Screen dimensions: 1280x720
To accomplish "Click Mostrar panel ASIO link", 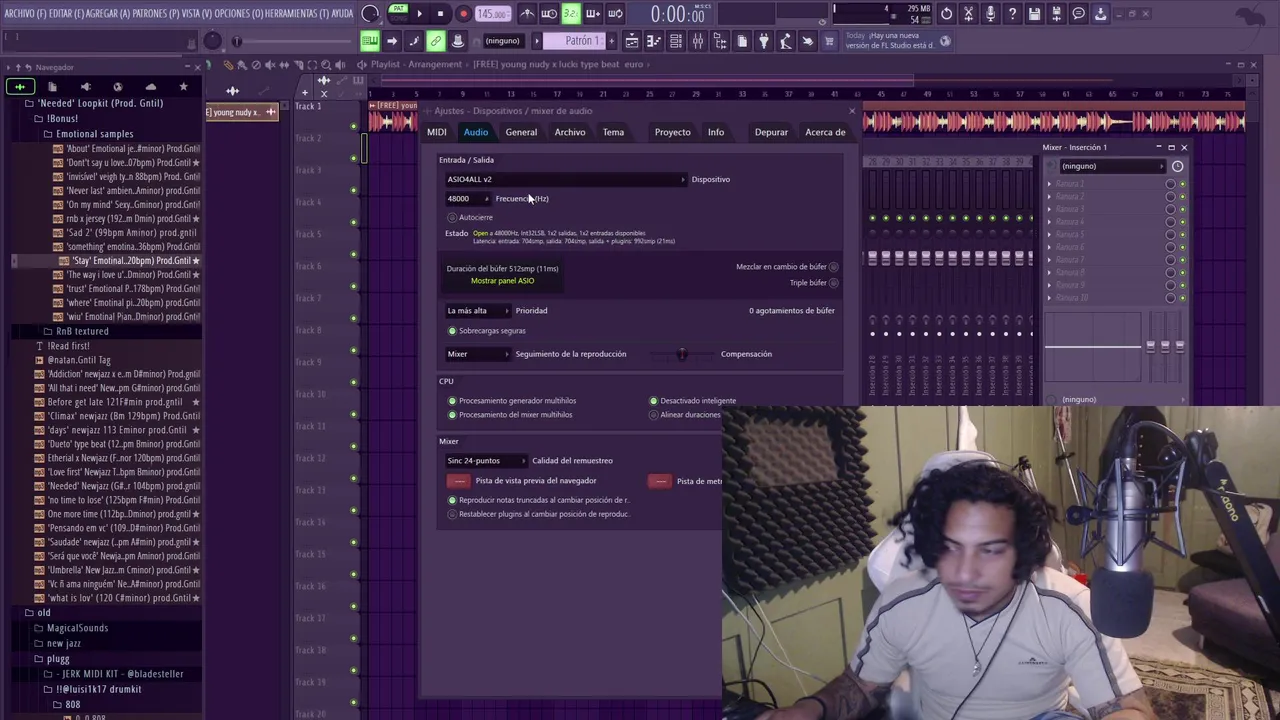I will [x=502, y=281].
